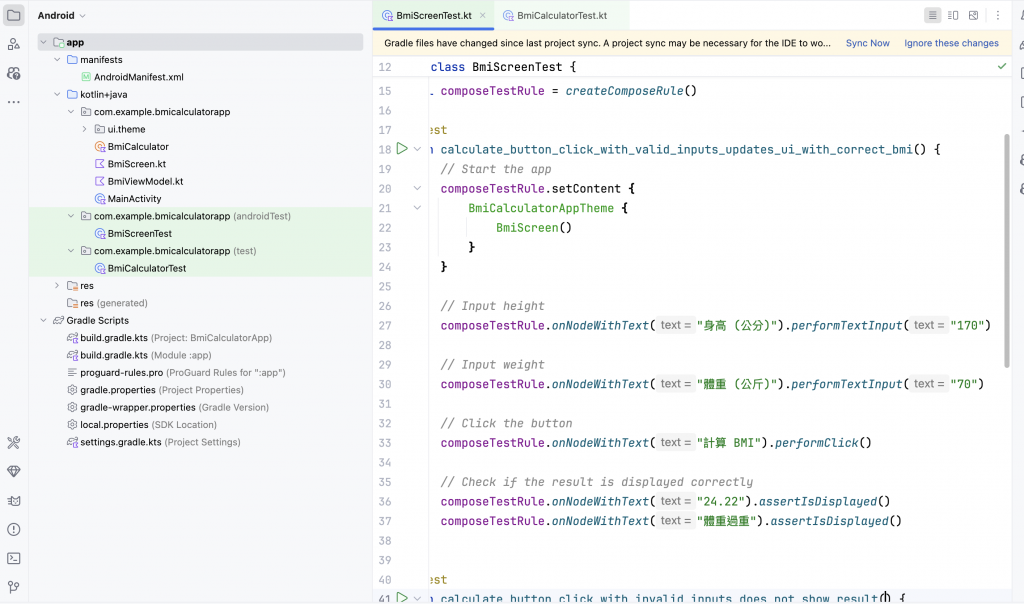Click Ignore these changes link
Screen dimensions: 1024x604
click(951, 43)
